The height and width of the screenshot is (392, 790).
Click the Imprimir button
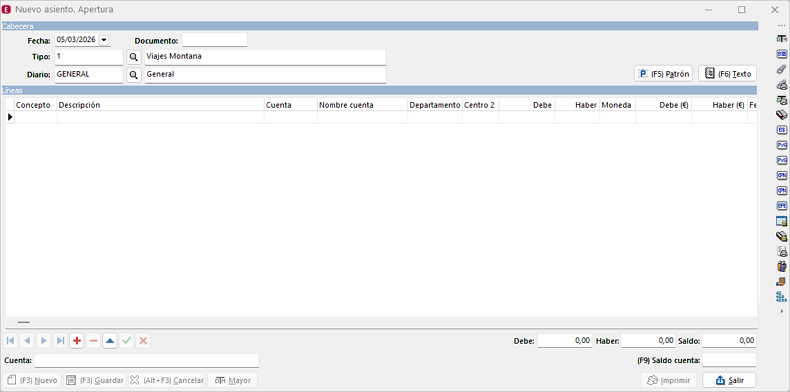coord(669,380)
